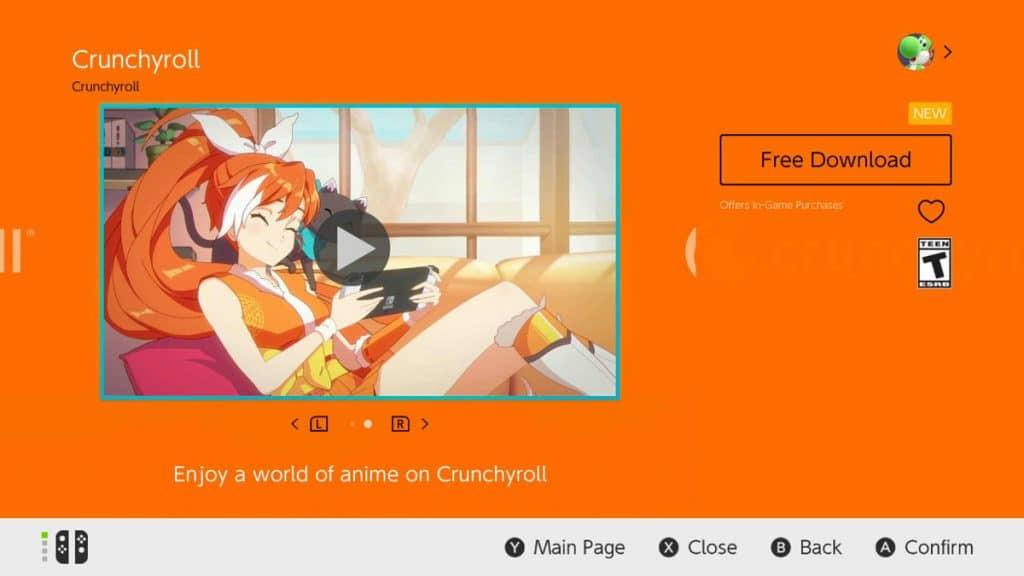Close the eShop via X Close

697,547
